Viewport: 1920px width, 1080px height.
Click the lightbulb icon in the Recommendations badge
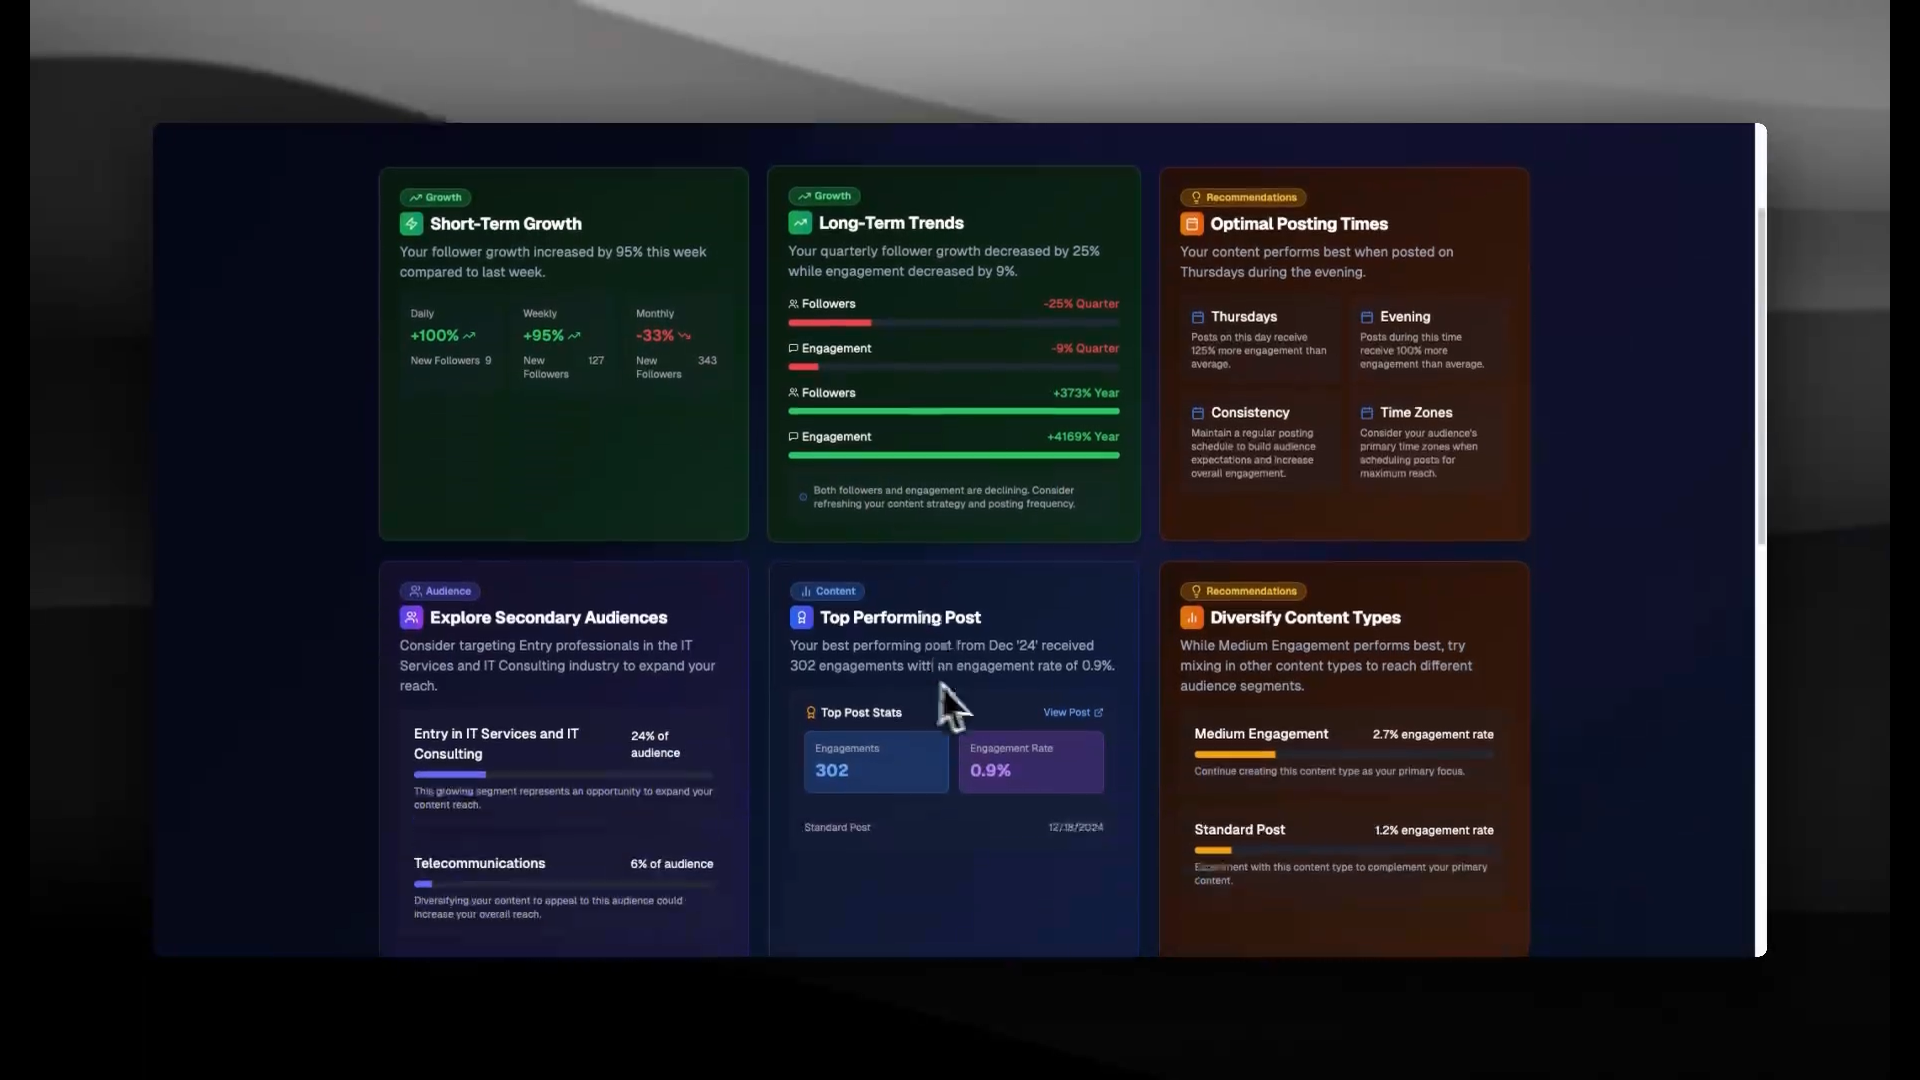click(1196, 197)
